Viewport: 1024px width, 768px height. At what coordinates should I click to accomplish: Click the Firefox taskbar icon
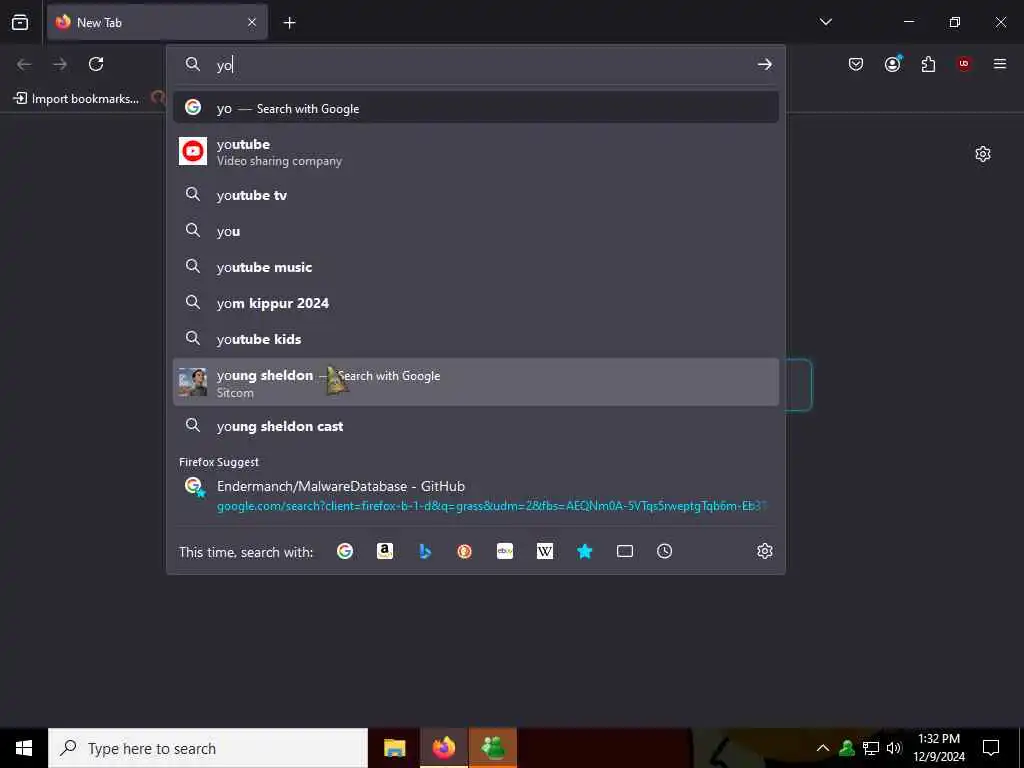[443, 748]
